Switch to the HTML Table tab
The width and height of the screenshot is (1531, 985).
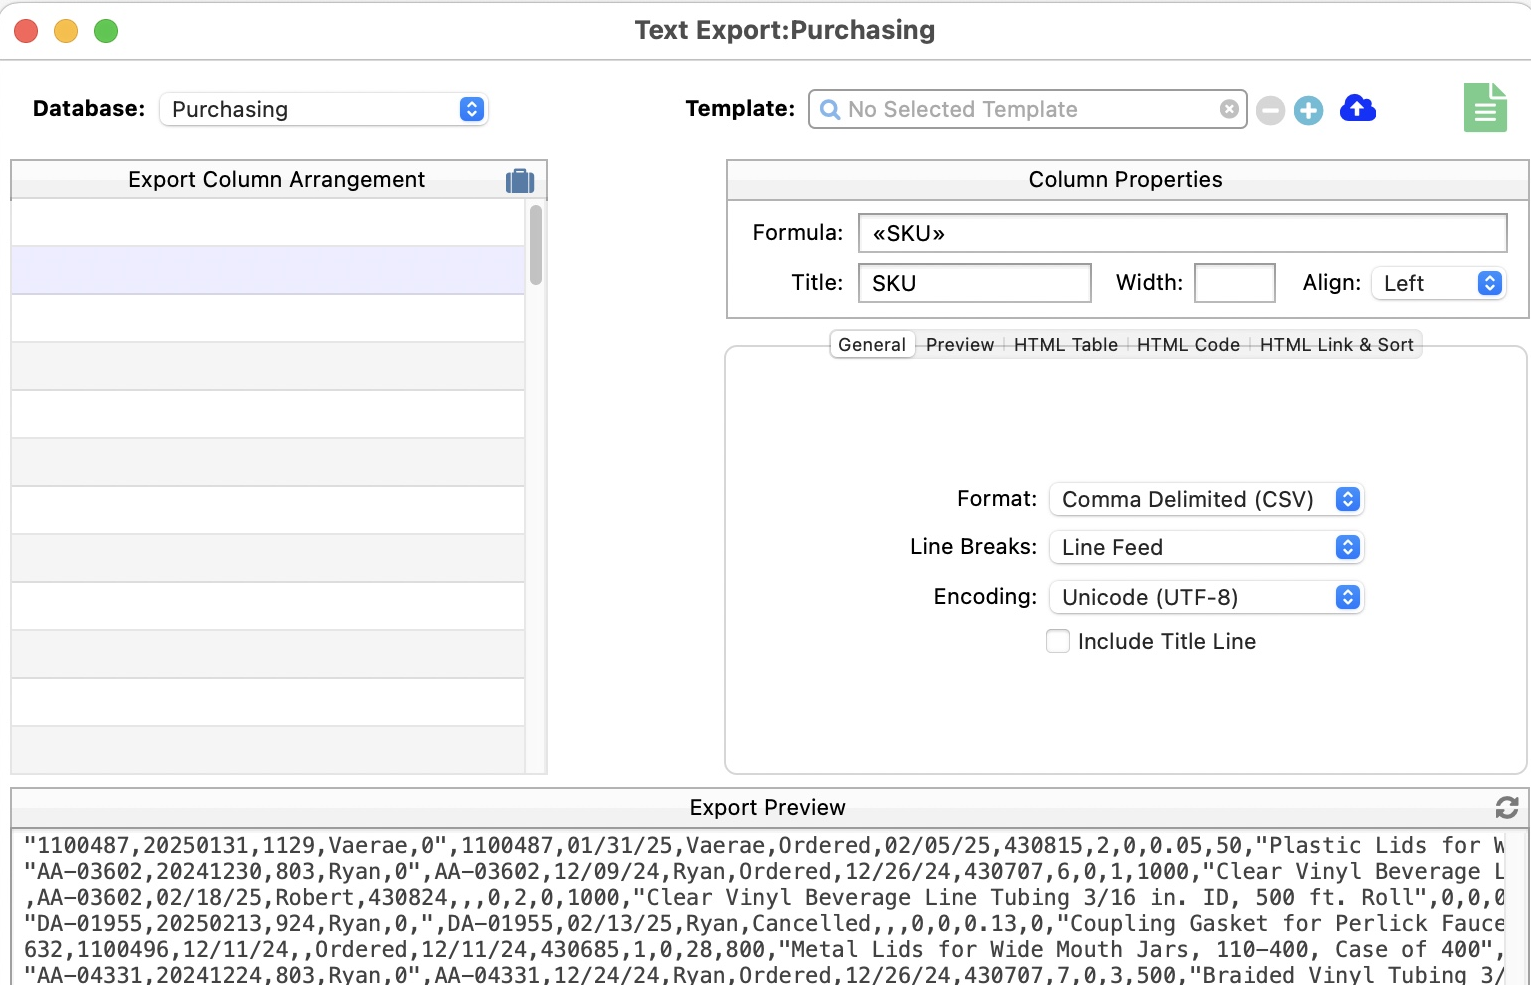[1066, 345]
